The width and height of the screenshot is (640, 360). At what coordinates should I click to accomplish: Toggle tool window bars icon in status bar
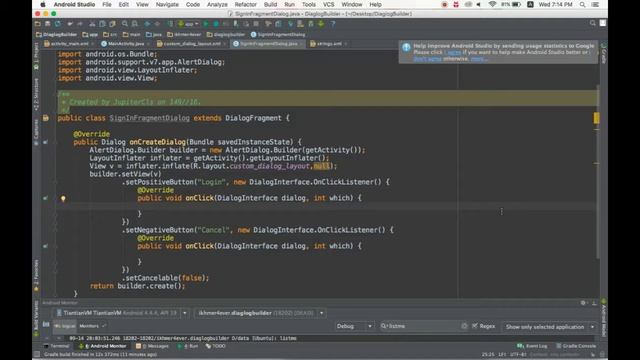pos(37,354)
